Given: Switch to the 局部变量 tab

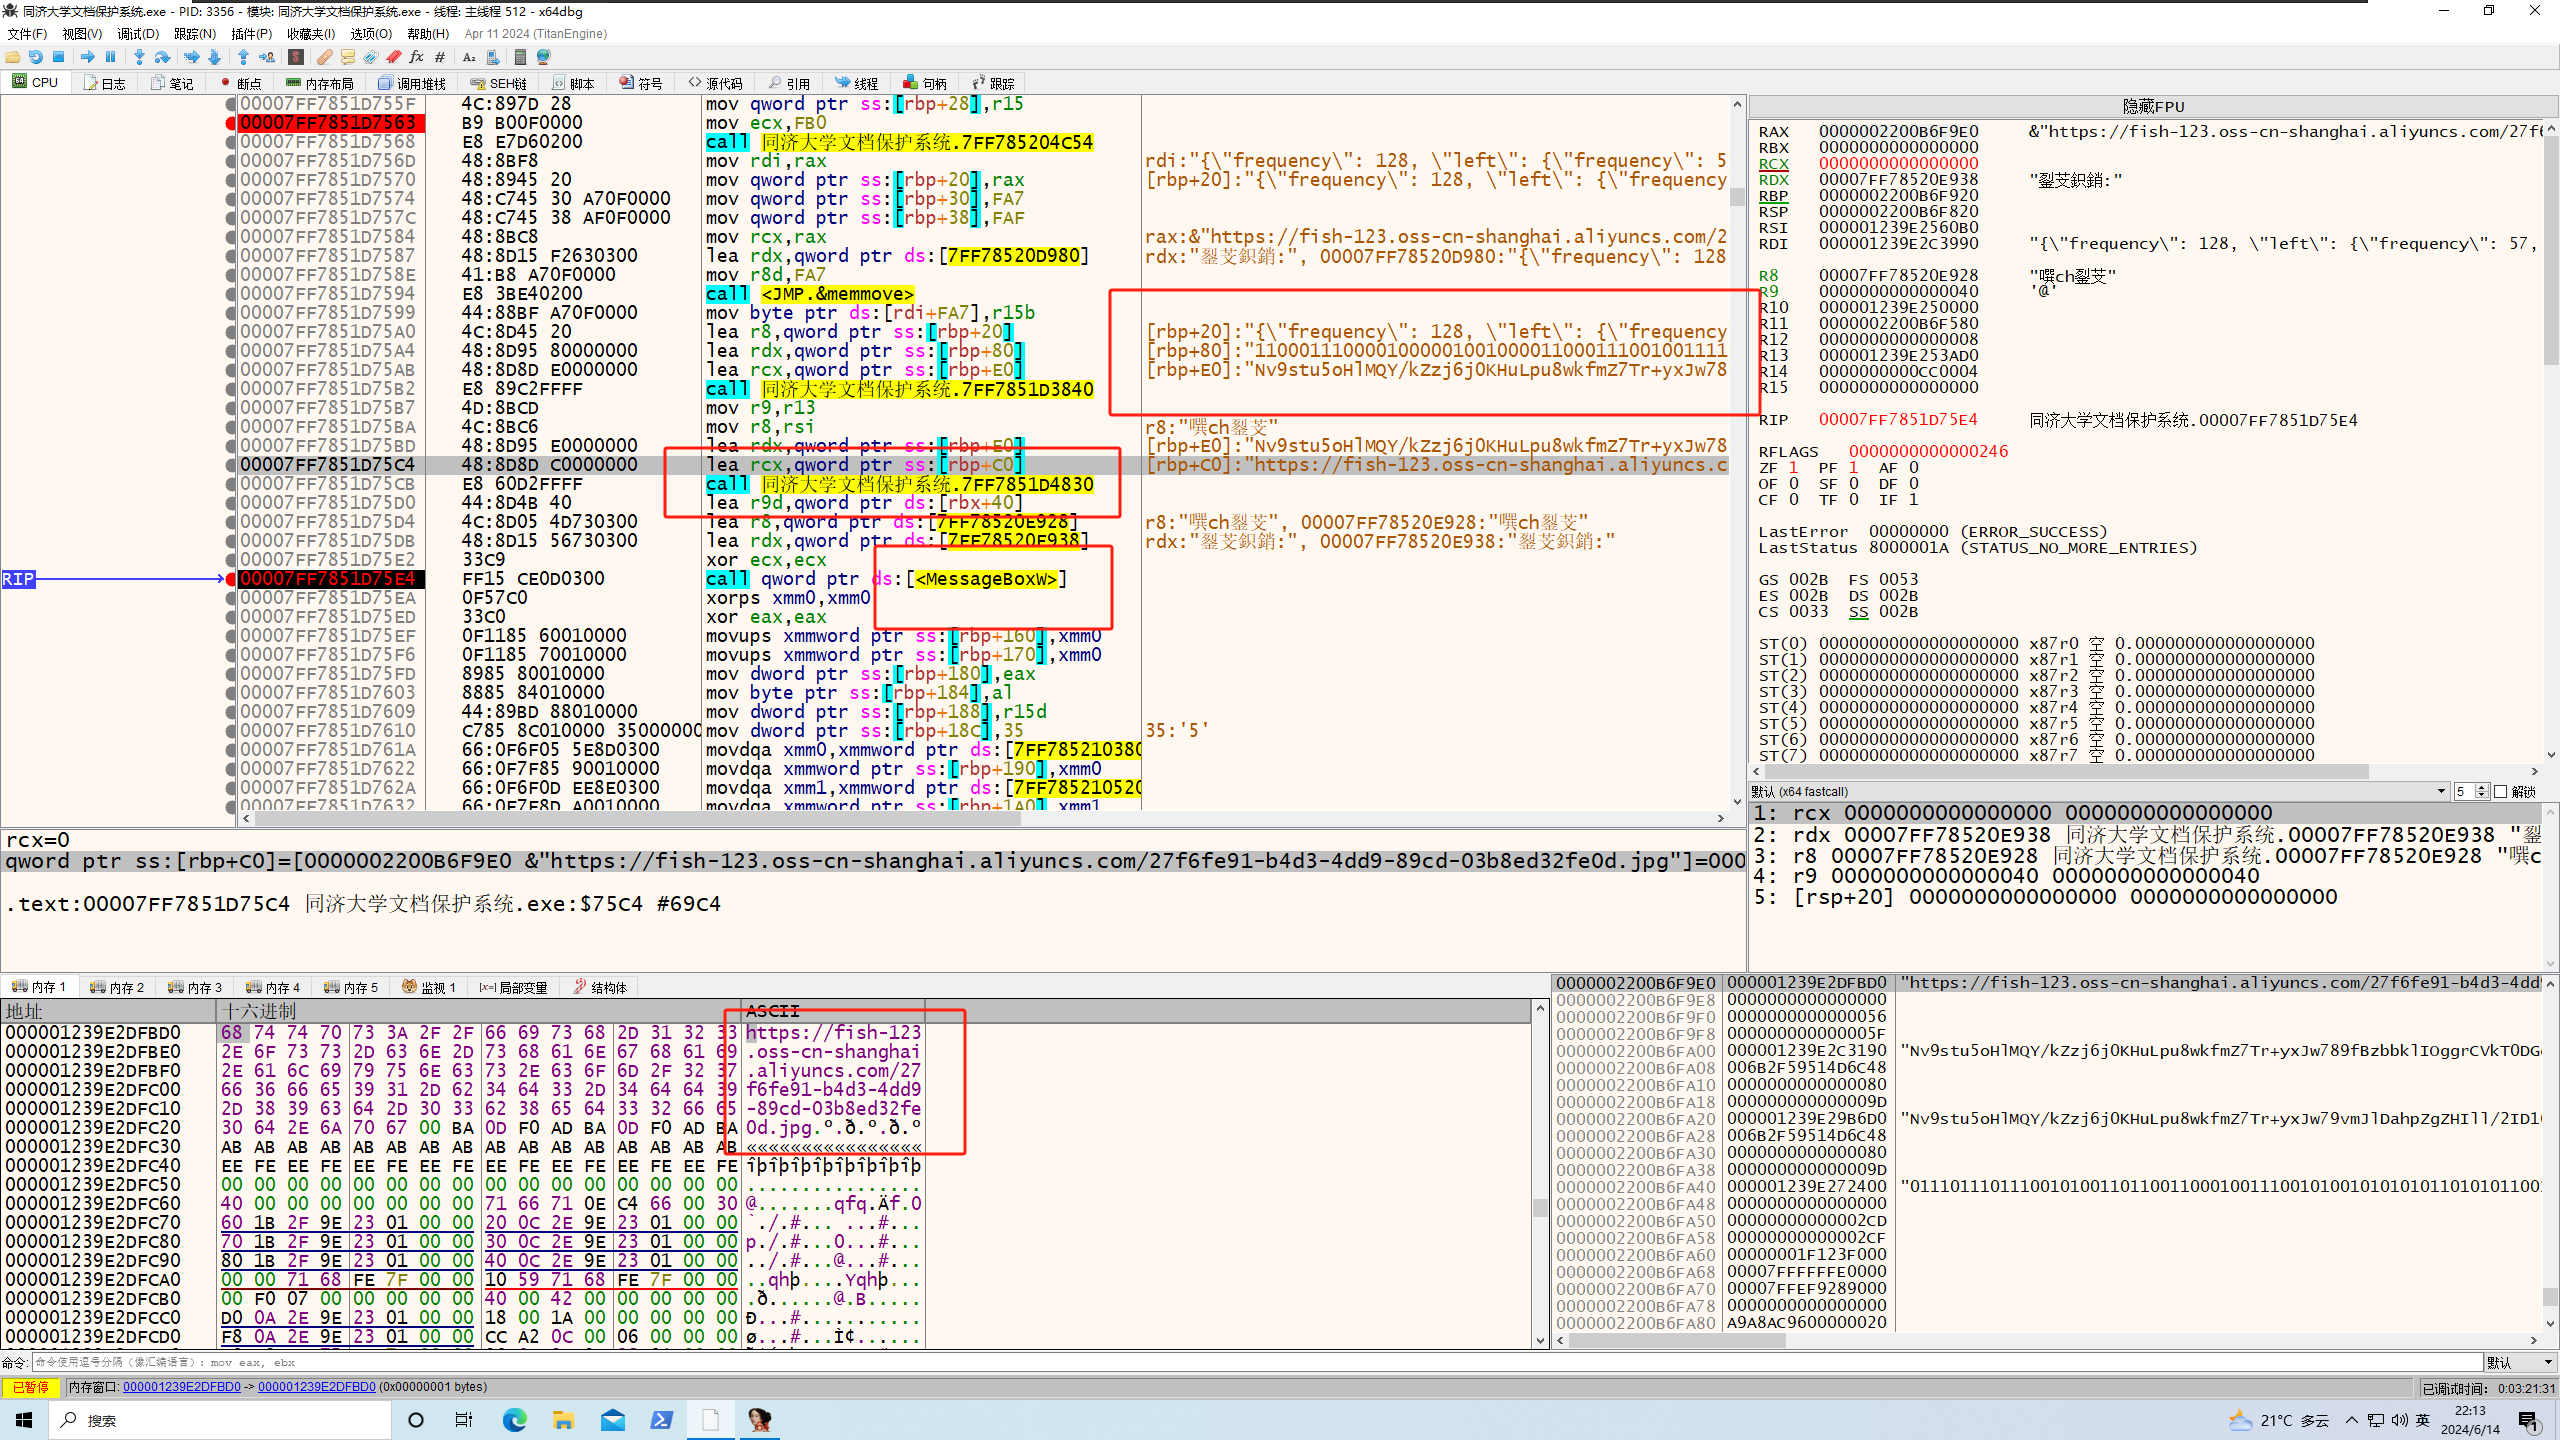Looking at the screenshot, I should [513, 987].
